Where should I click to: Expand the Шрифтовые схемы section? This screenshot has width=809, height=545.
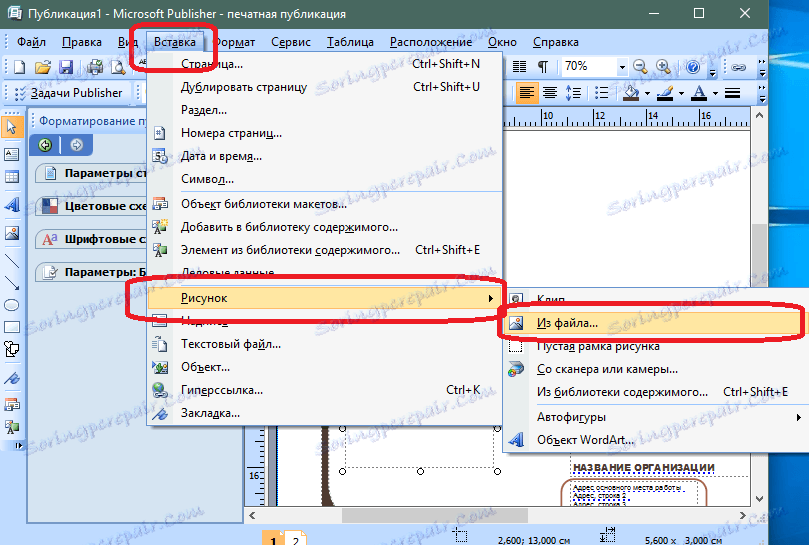coord(91,239)
